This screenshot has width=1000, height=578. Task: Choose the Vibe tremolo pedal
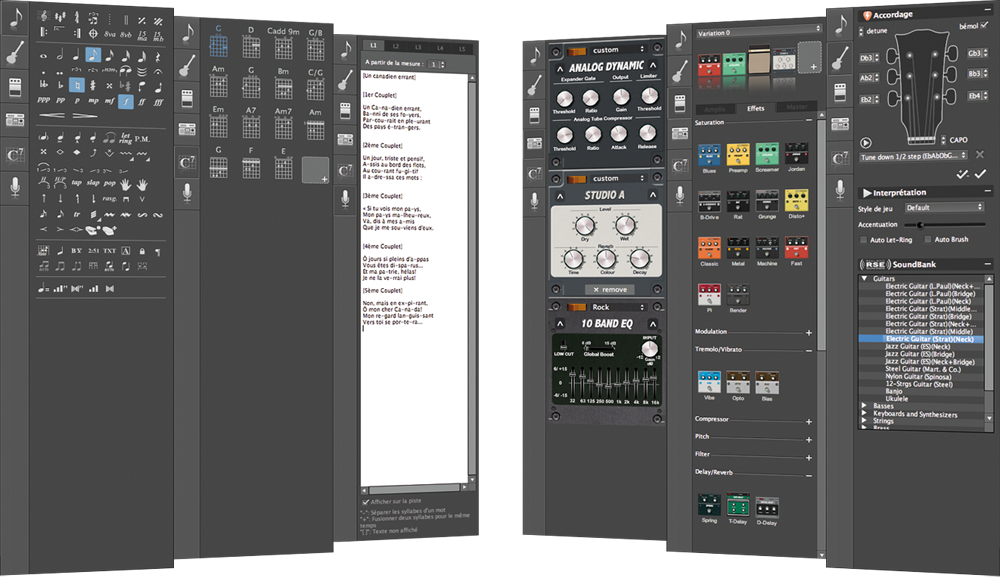709,384
